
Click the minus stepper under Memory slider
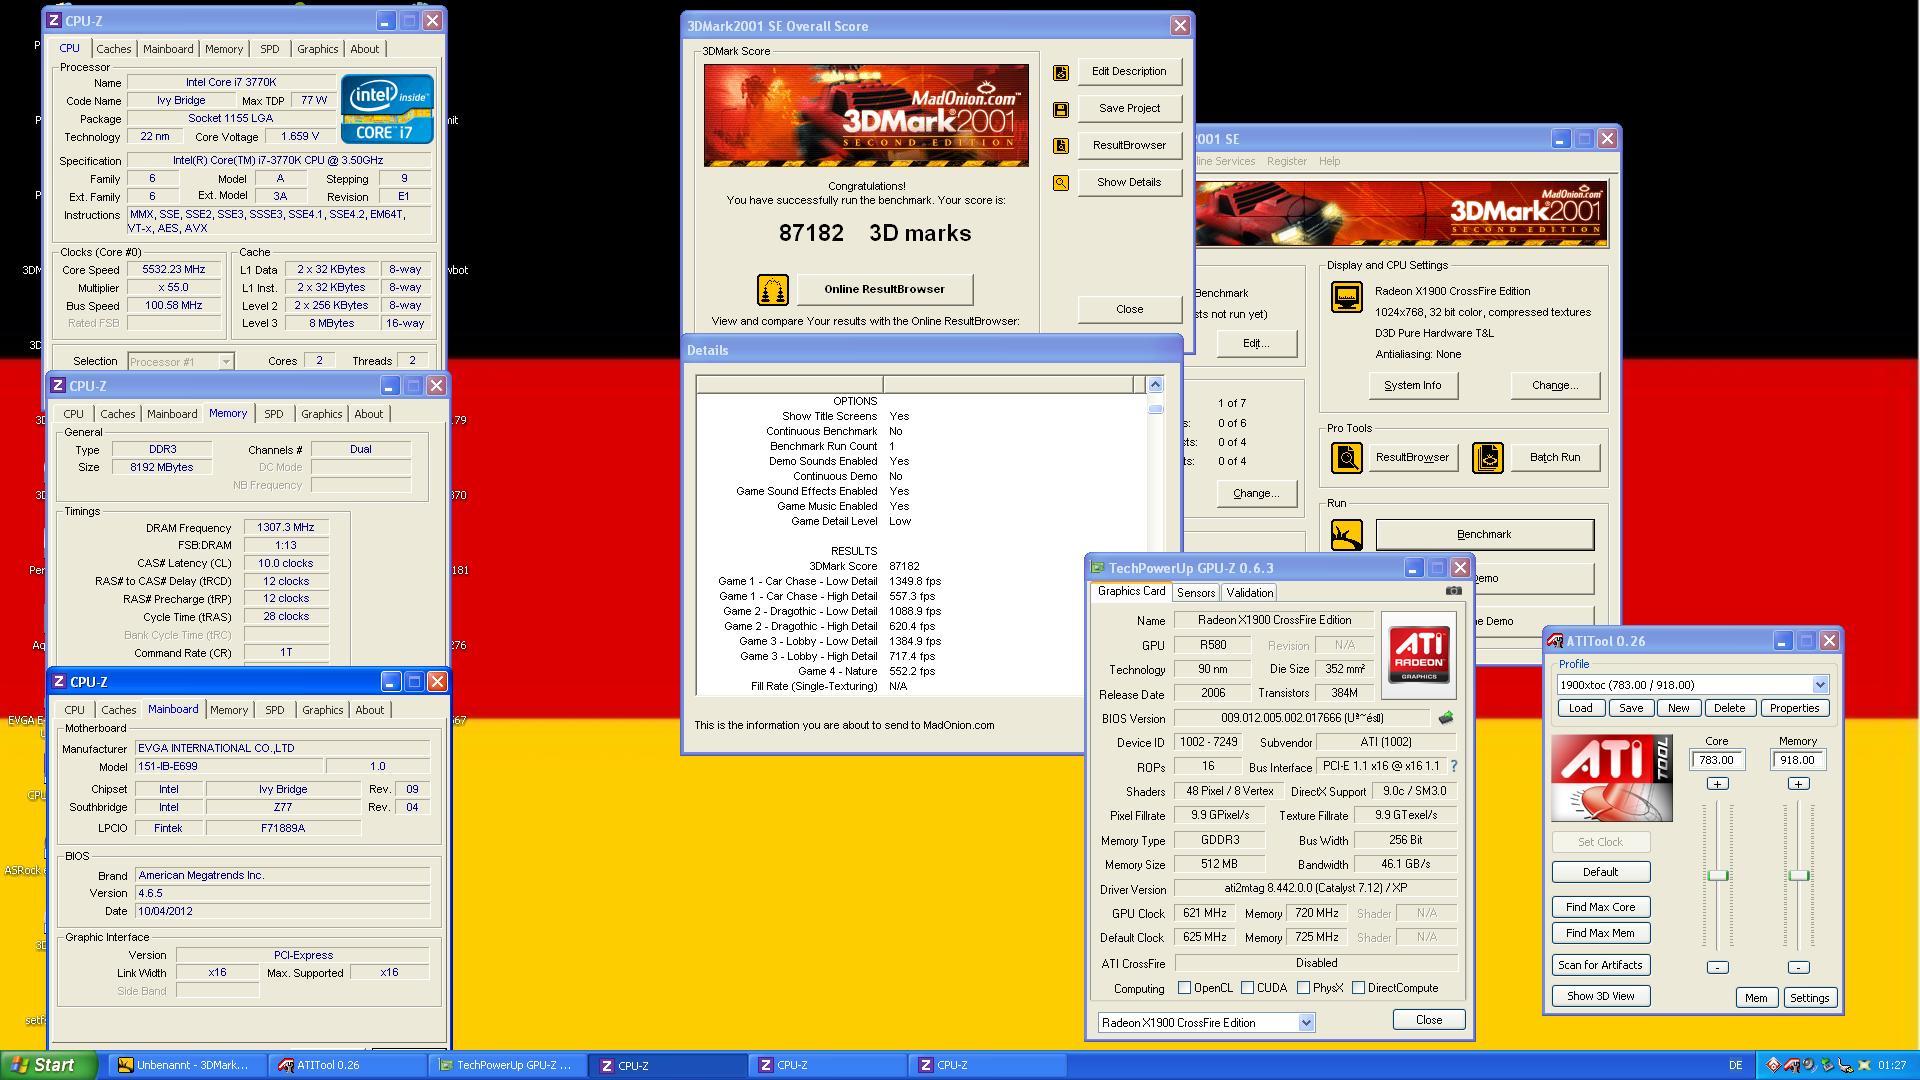[x=1798, y=967]
